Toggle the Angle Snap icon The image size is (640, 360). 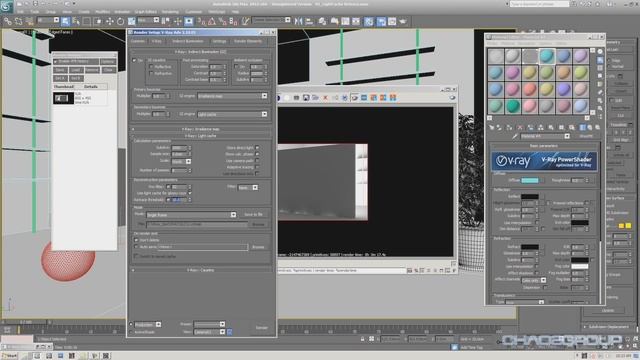click(212, 21)
